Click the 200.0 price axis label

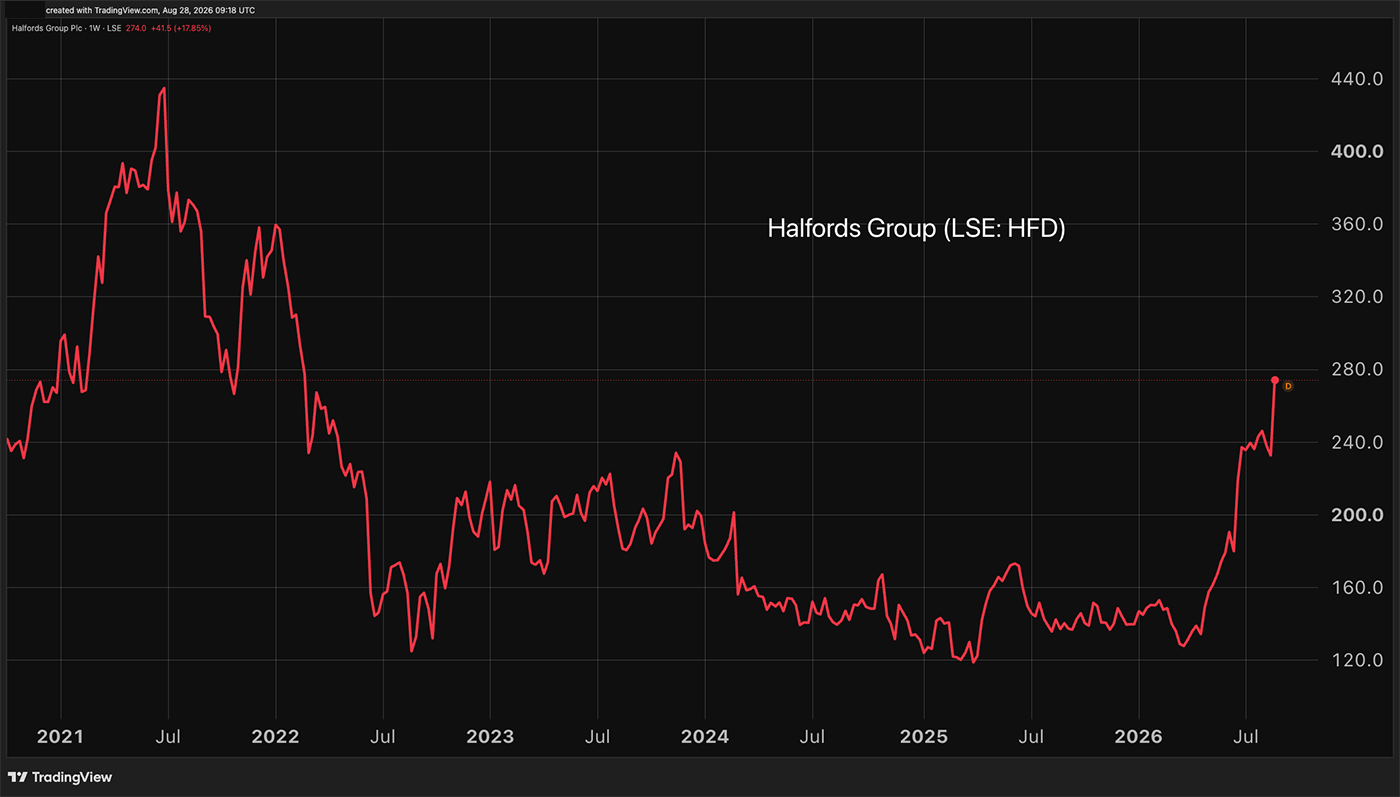(1356, 515)
